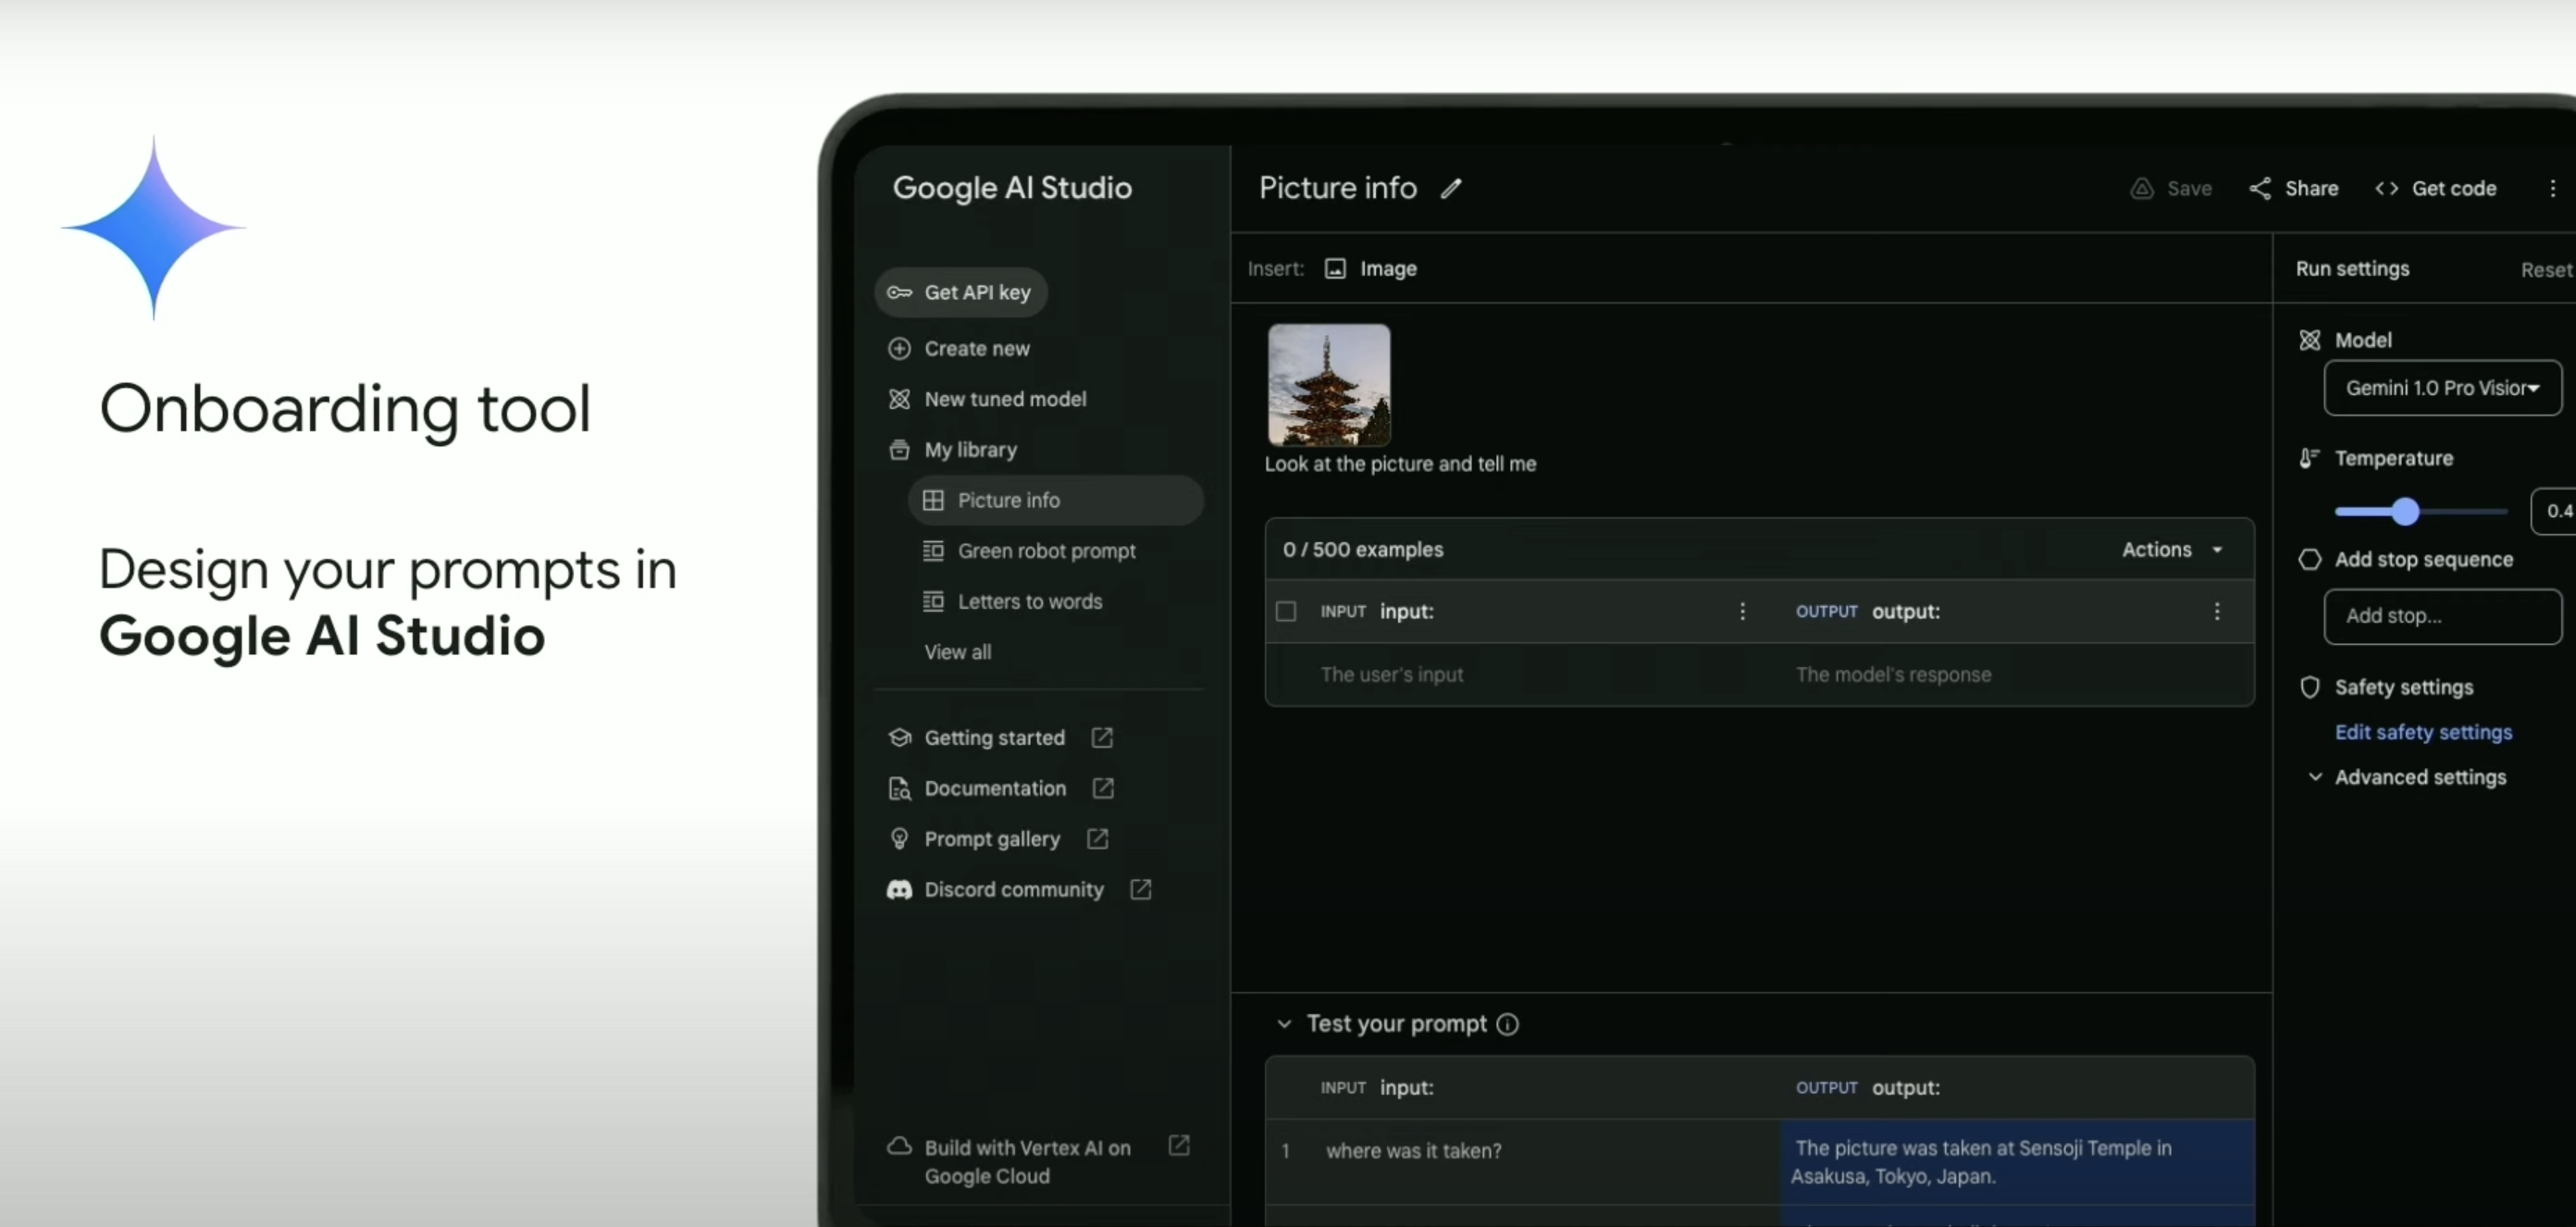Screen dimensions: 2576x1227
Task: Click the Insert Image picture icon
Action: (1335, 268)
